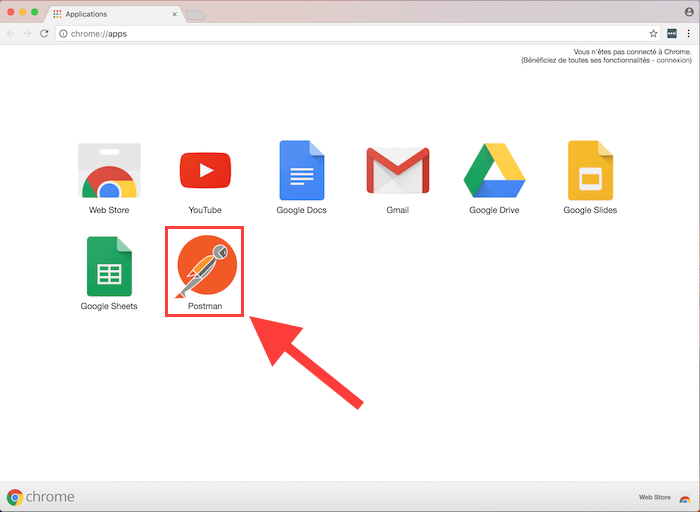The width and height of the screenshot is (700, 512).
Task: Launch the Postman app
Action: pyautogui.click(x=205, y=266)
